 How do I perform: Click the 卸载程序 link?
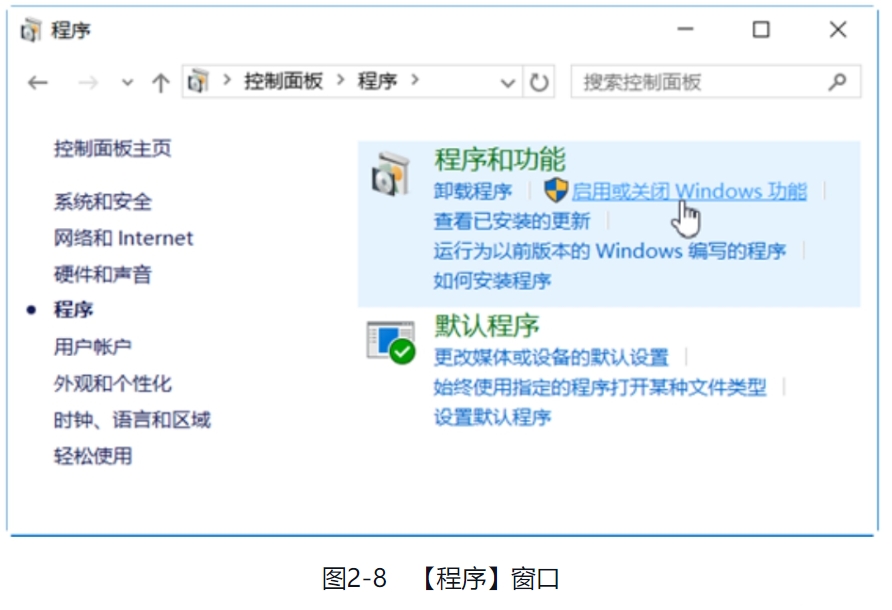click(472, 191)
